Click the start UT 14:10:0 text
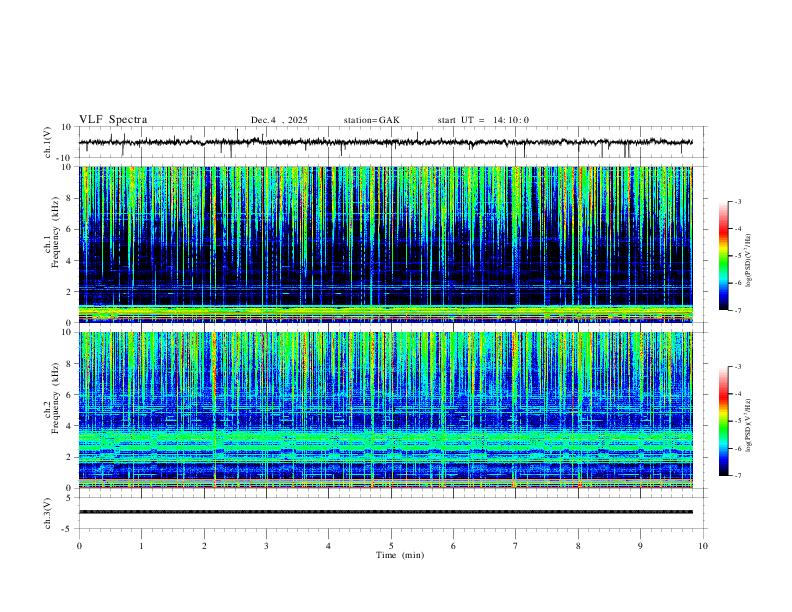792x612 pixels. (x=483, y=120)
